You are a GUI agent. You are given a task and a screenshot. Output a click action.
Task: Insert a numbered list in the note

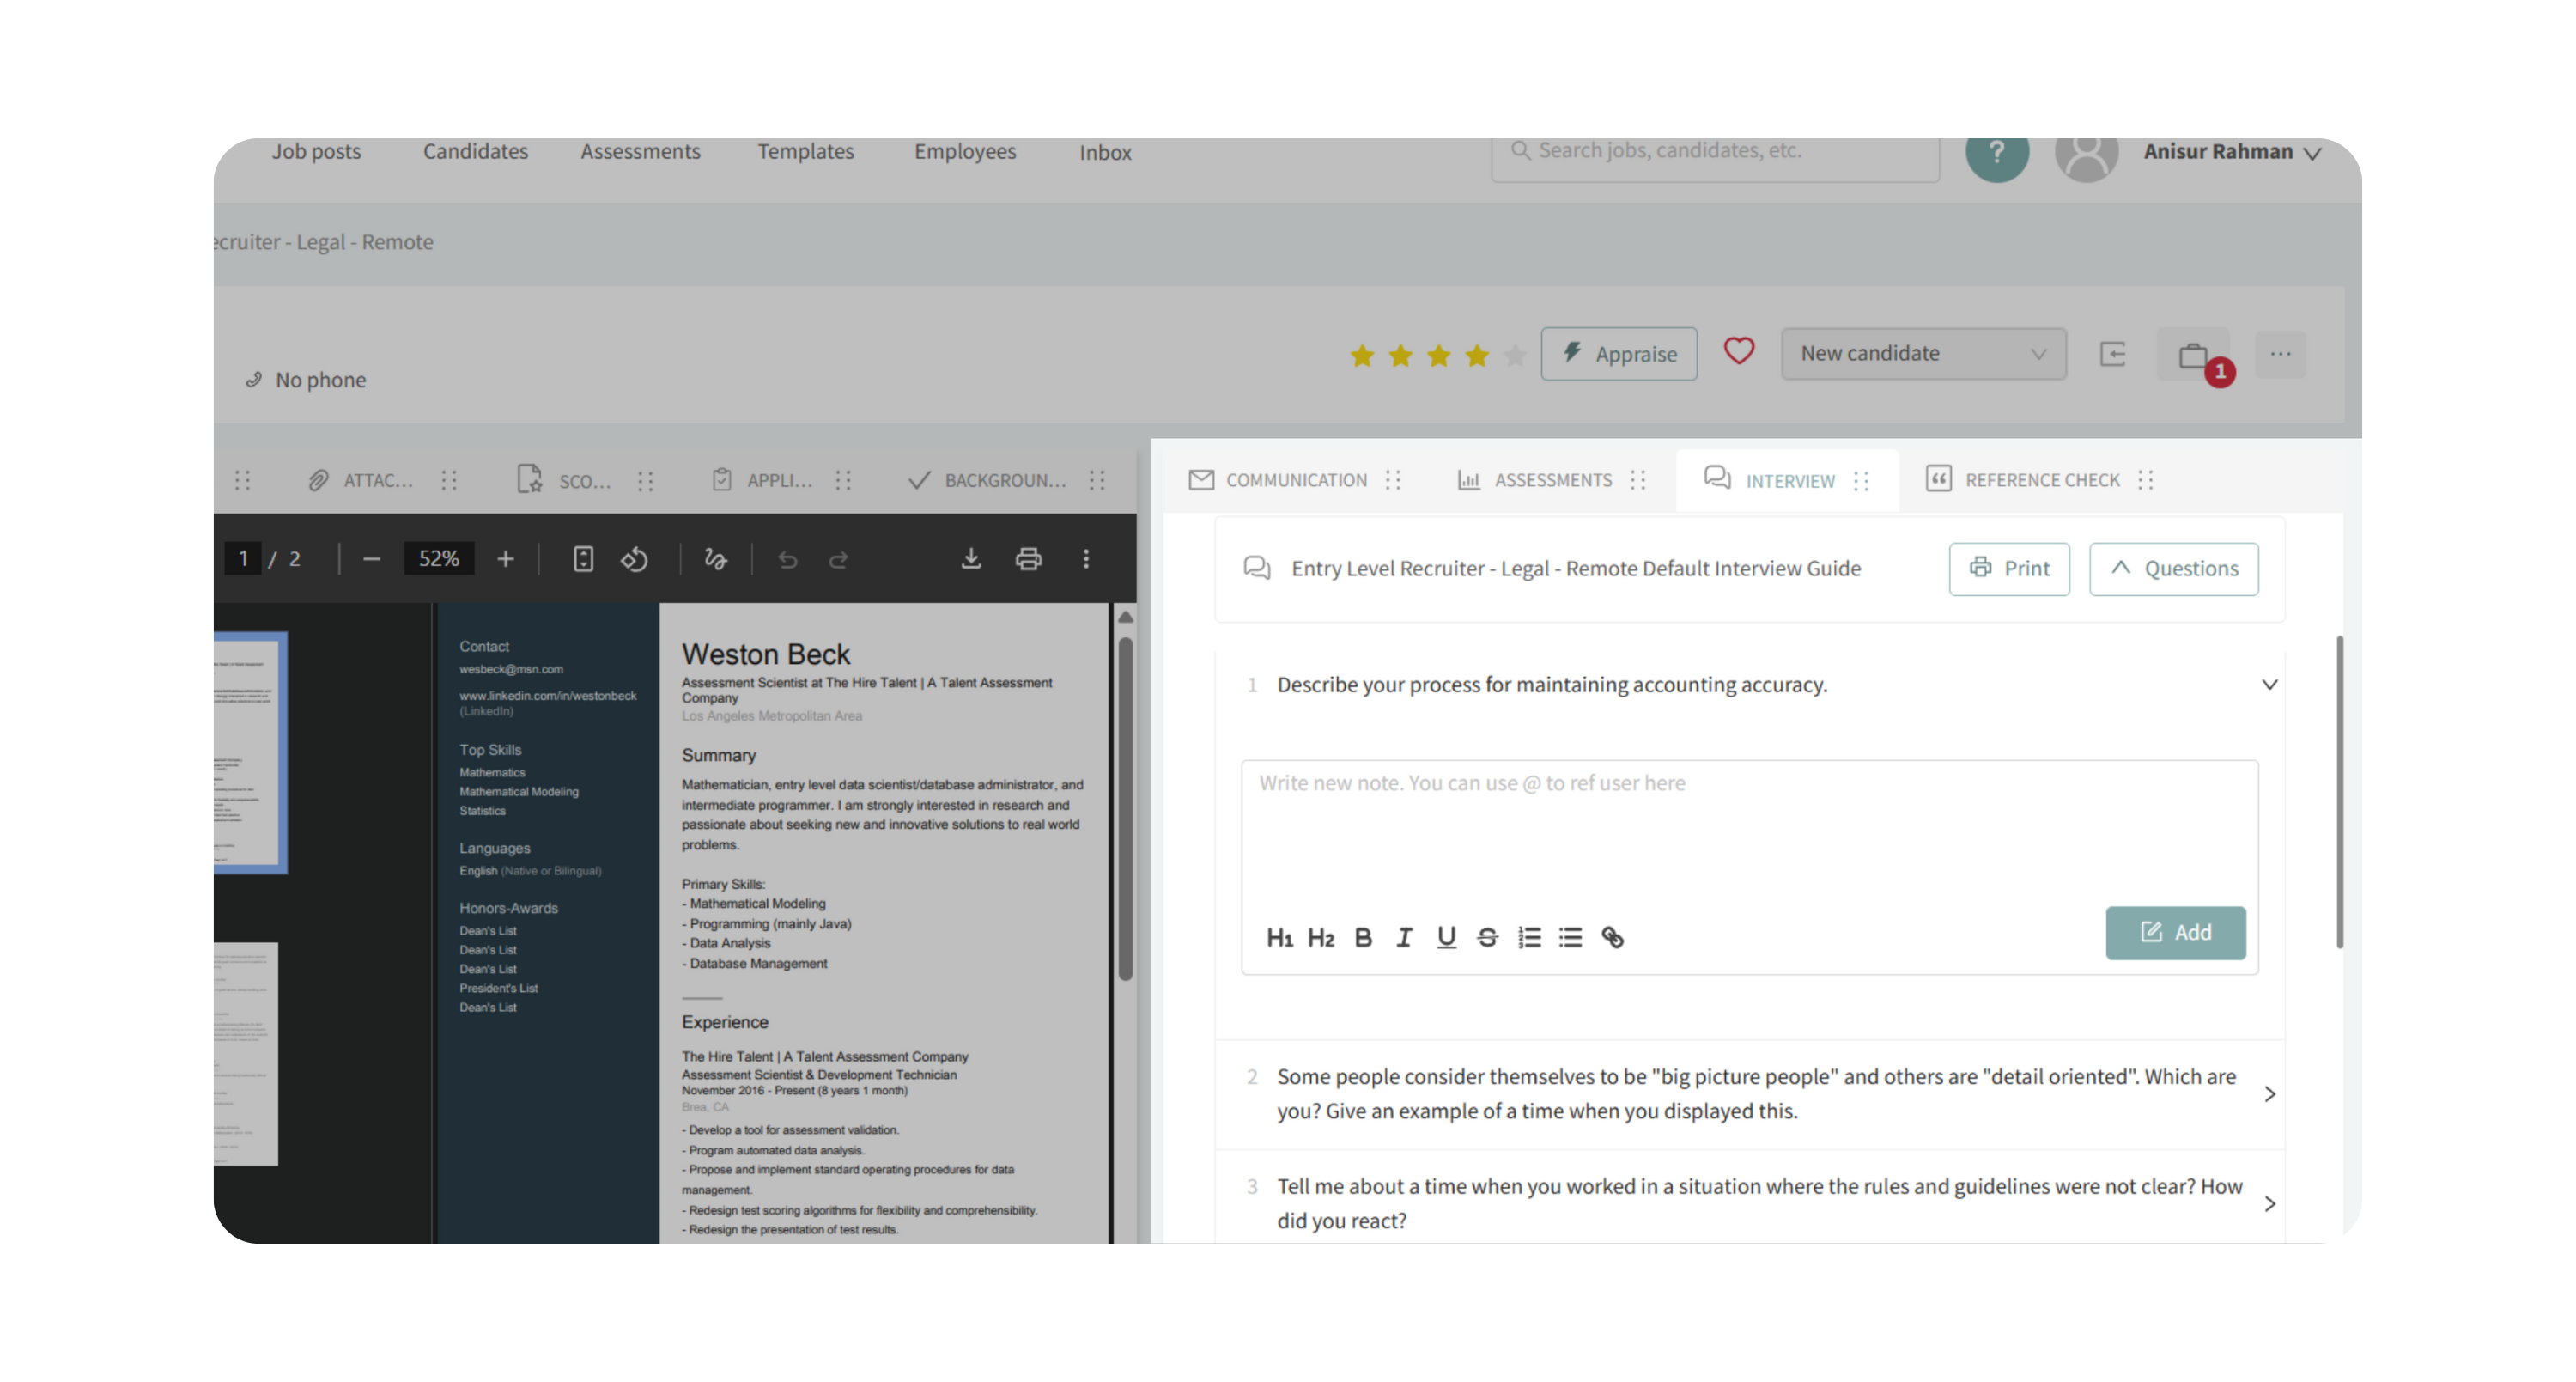1528,937
